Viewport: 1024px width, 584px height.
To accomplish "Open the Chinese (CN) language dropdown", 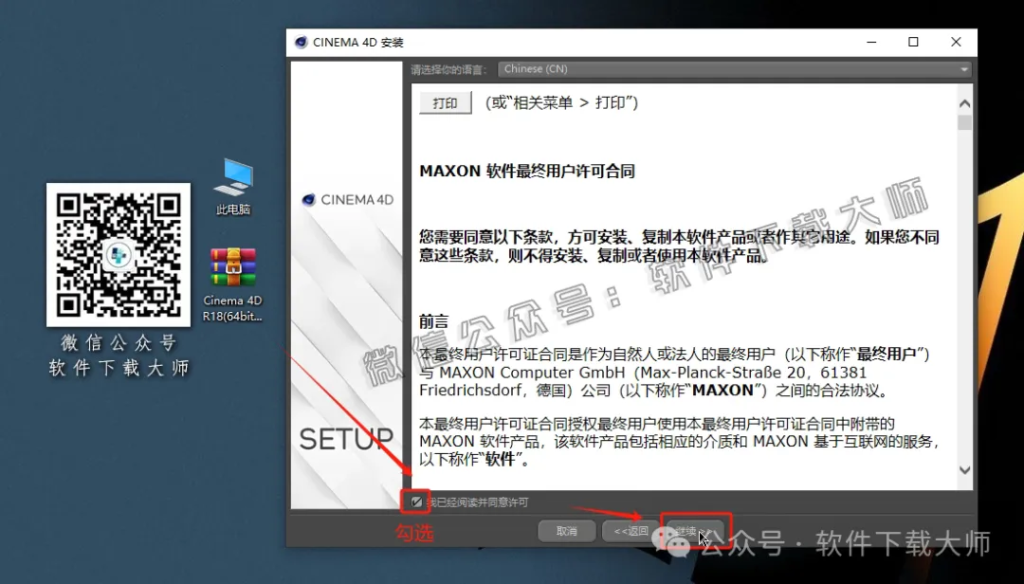I will (734, 69).
